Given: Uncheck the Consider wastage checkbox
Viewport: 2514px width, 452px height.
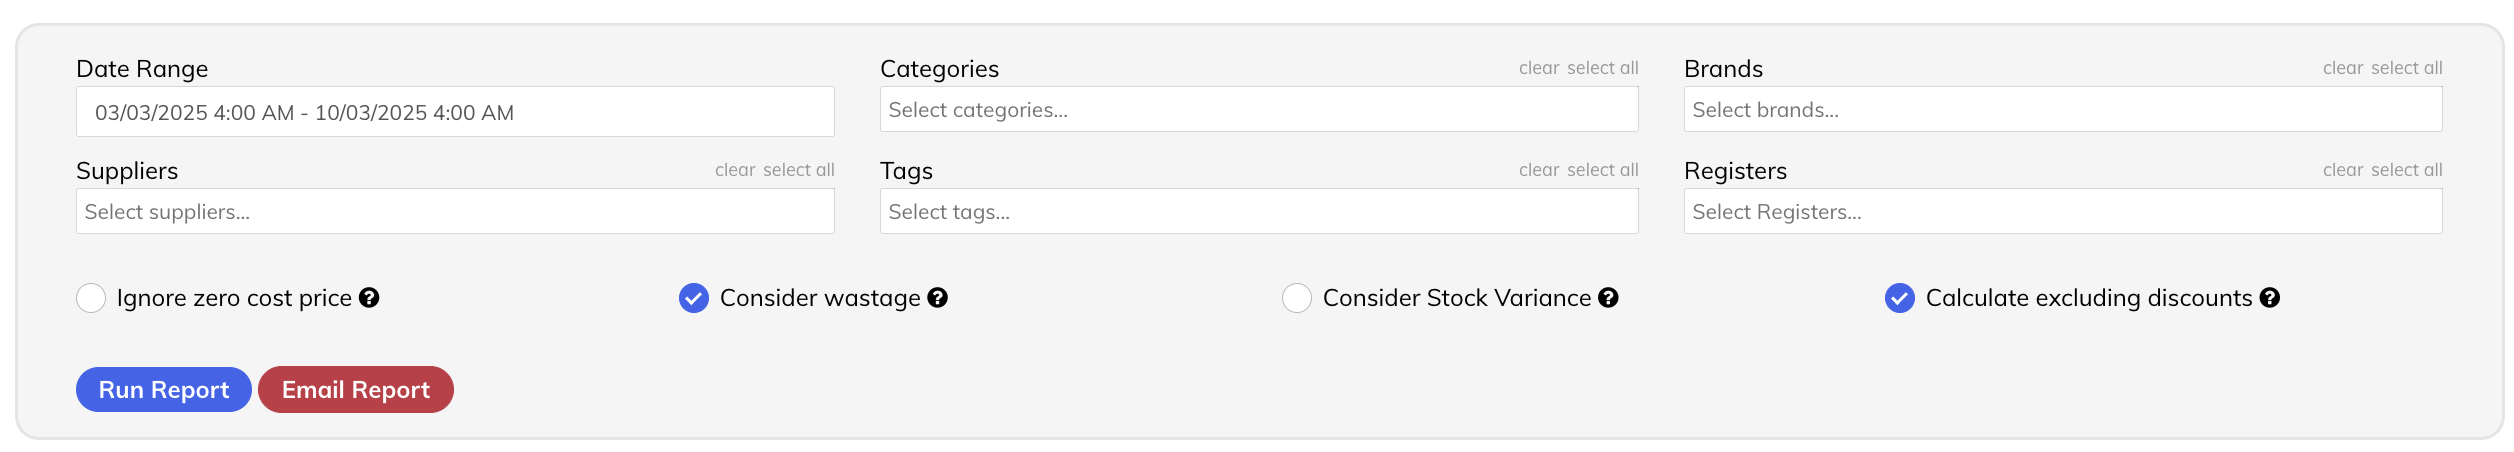Looking at the screenshot, I should point(694,298).
